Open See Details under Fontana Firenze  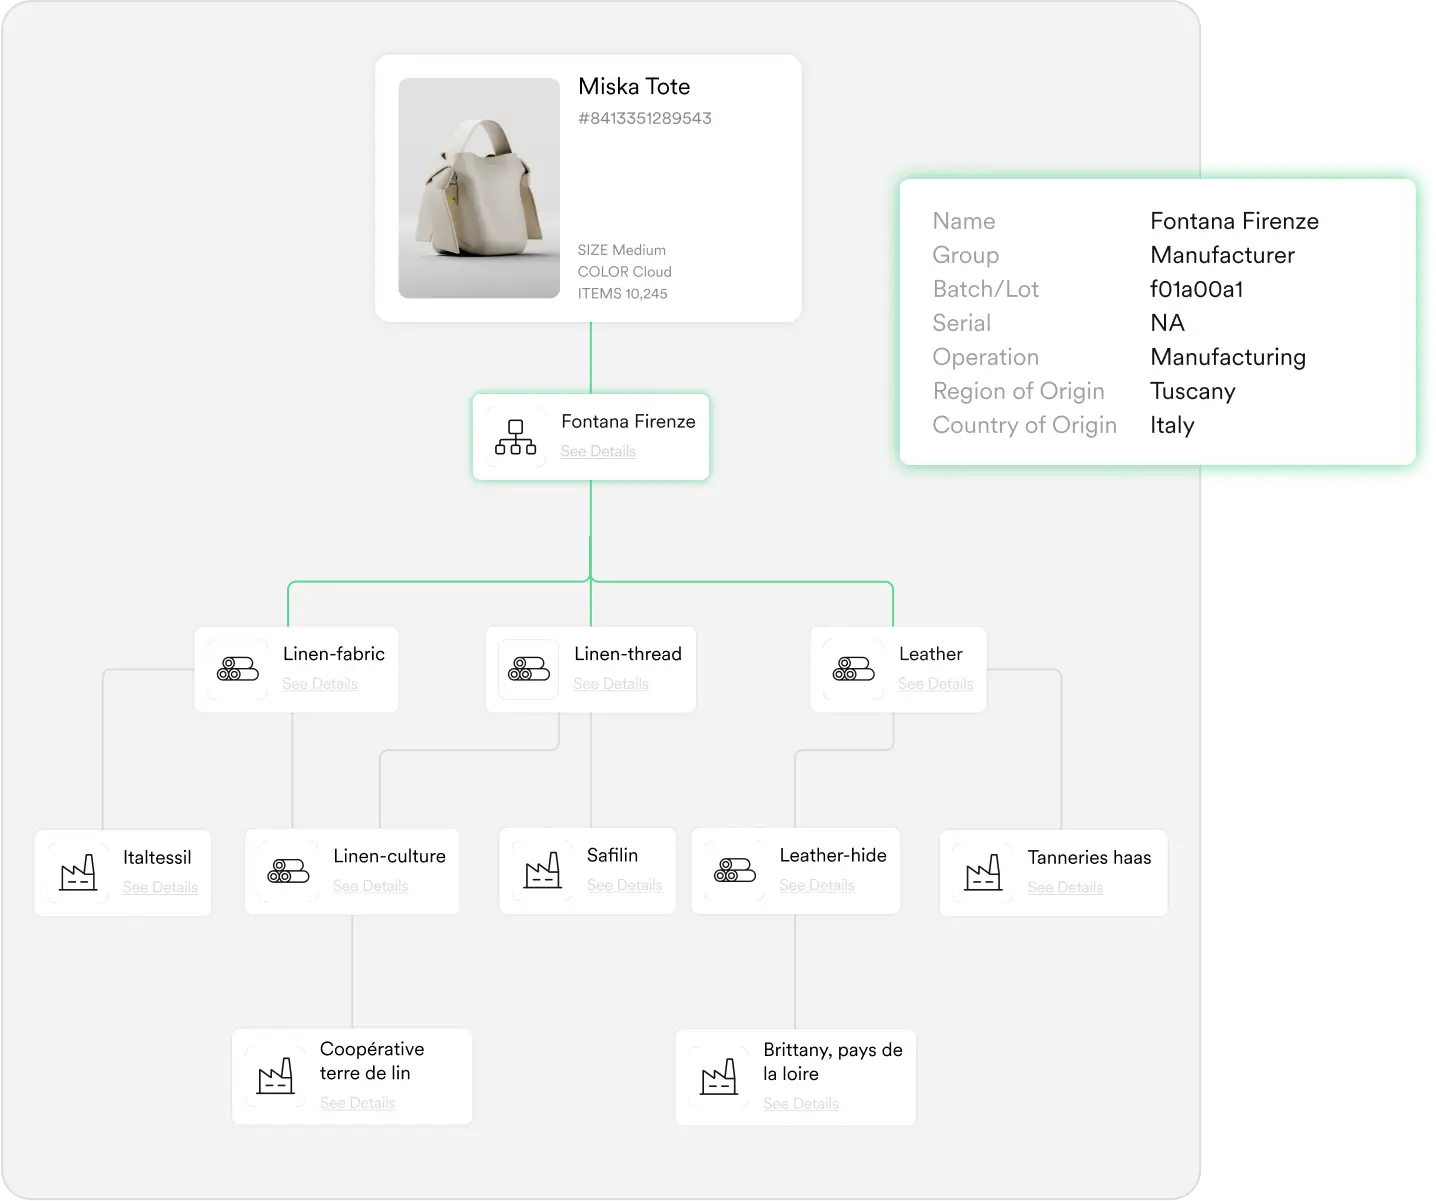[598, 451]
